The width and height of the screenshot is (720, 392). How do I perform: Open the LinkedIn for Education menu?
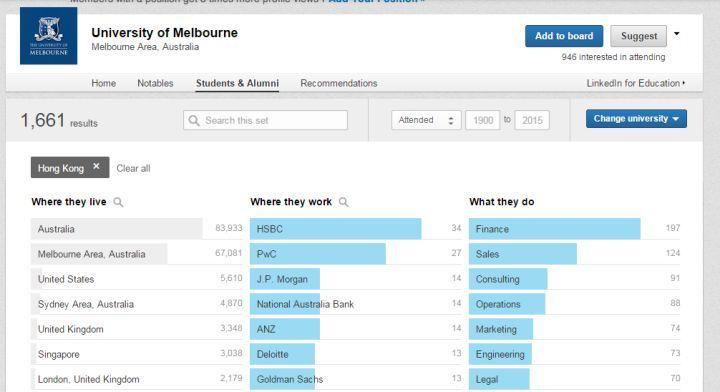click(636, 83)
